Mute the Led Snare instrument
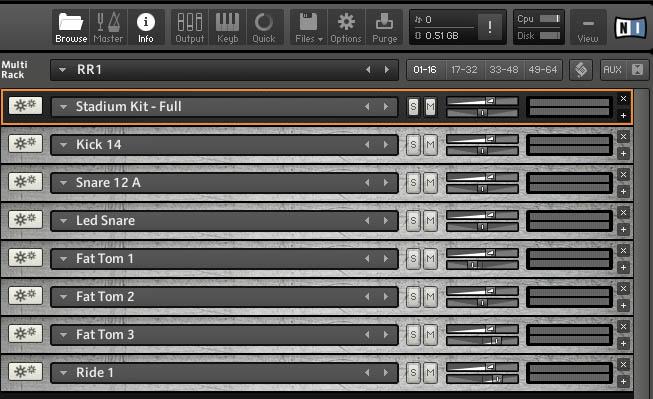The image size is (653, 399). (431, 221)
